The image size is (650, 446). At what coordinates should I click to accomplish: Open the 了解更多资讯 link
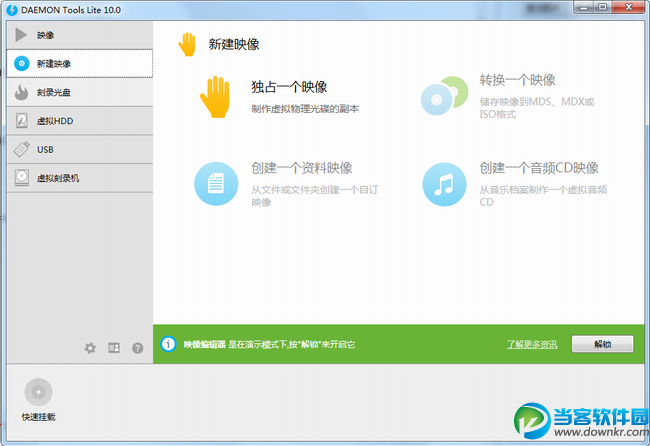[532, 344]
